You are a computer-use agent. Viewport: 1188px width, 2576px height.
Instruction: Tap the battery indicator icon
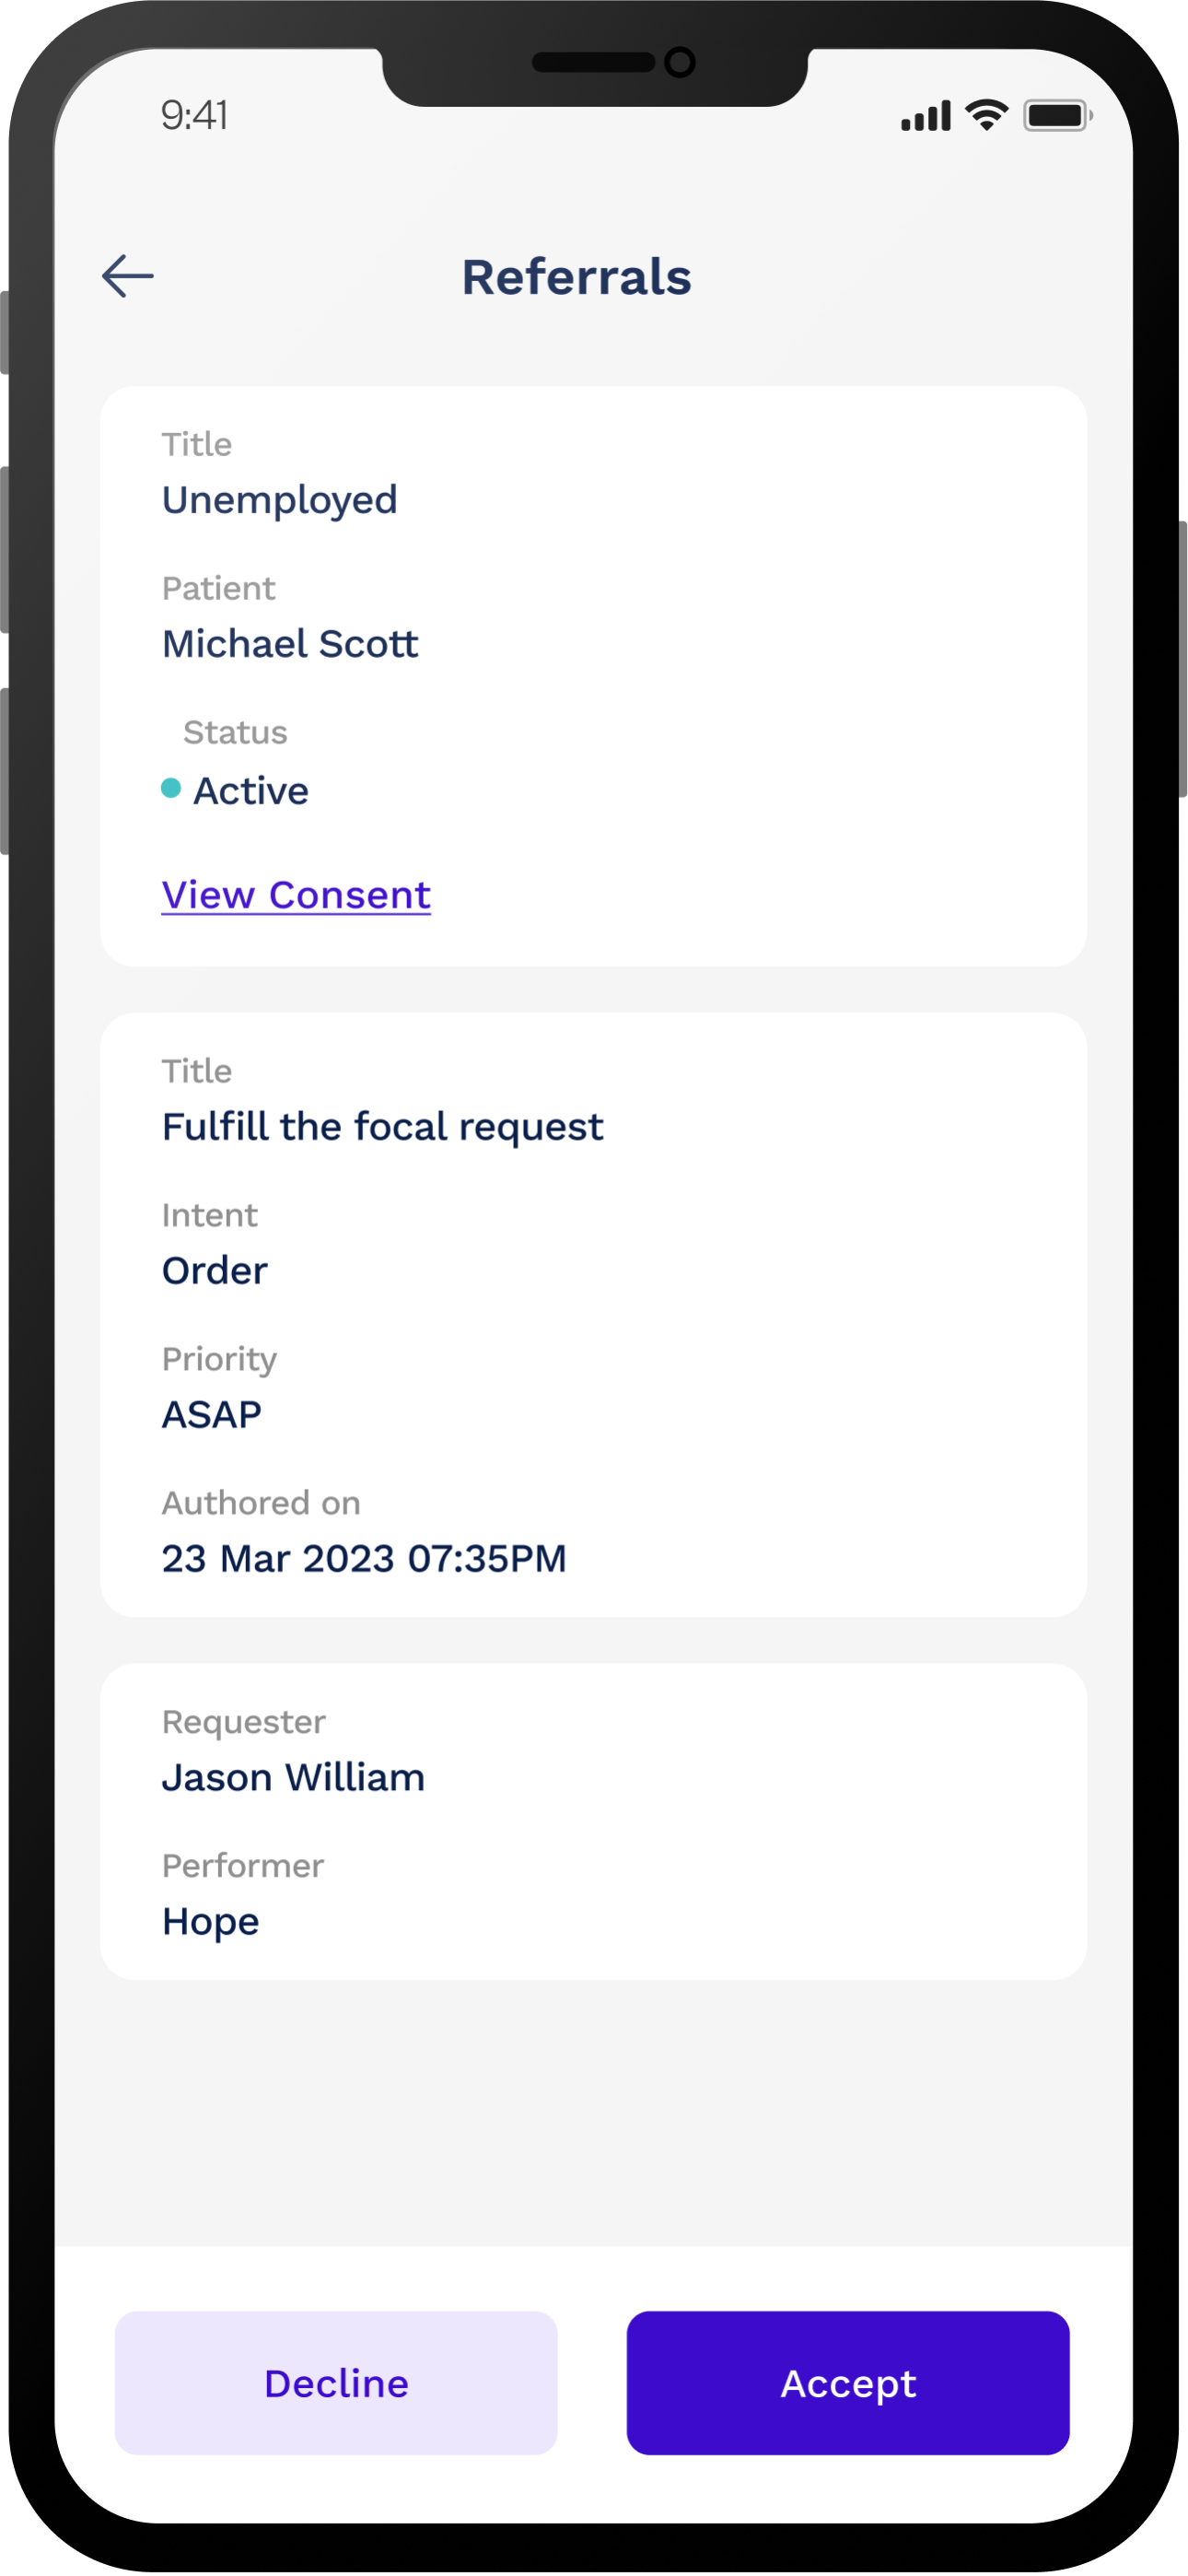pyautogui.click(x=1057, y=115)
